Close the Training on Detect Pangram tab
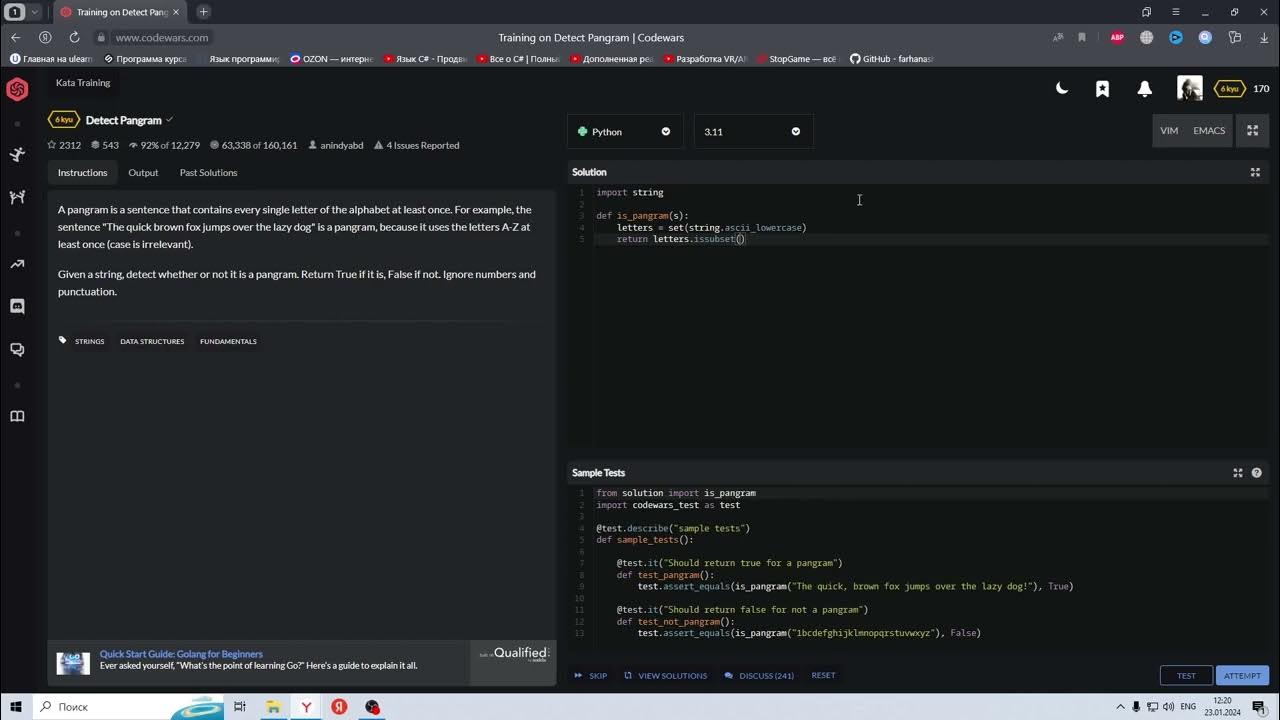This screenshot has width=1280, height=720. [176, 12]
